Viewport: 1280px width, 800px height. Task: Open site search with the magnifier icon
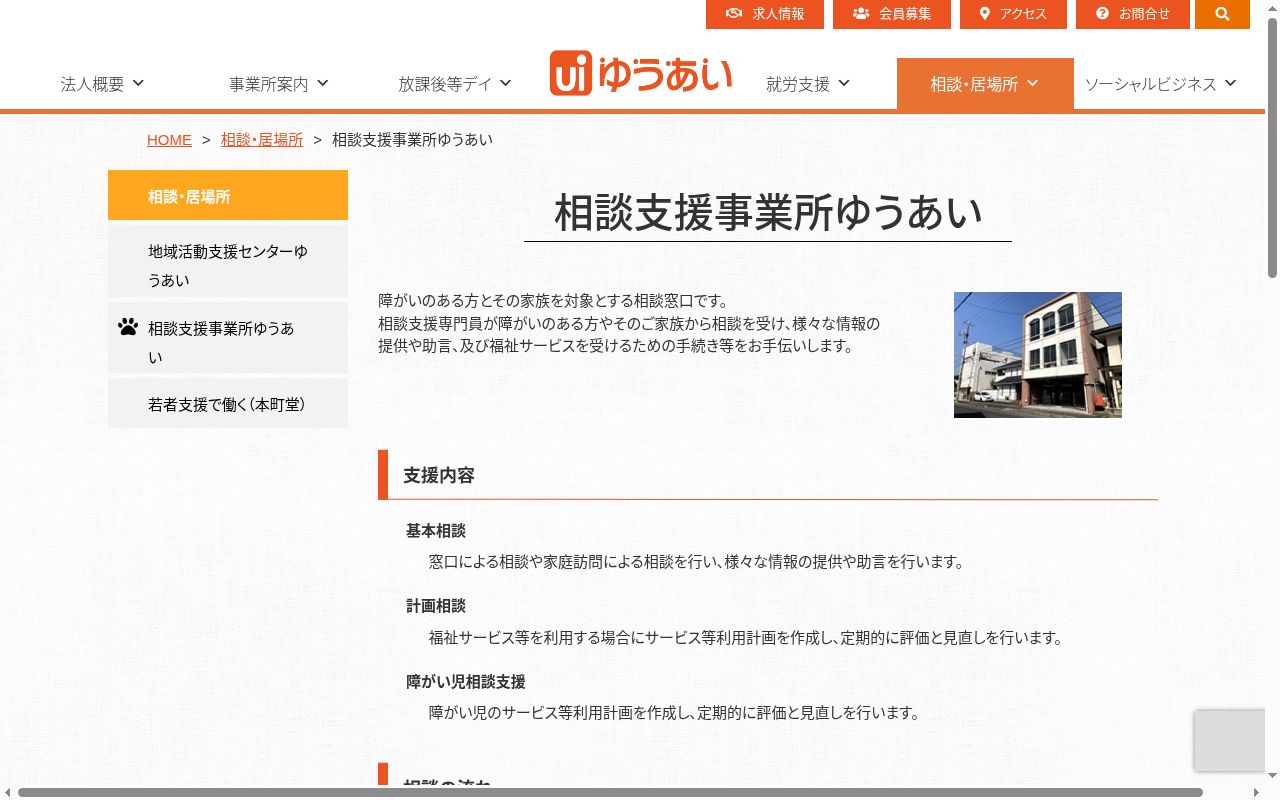(x=1222, y=14)
